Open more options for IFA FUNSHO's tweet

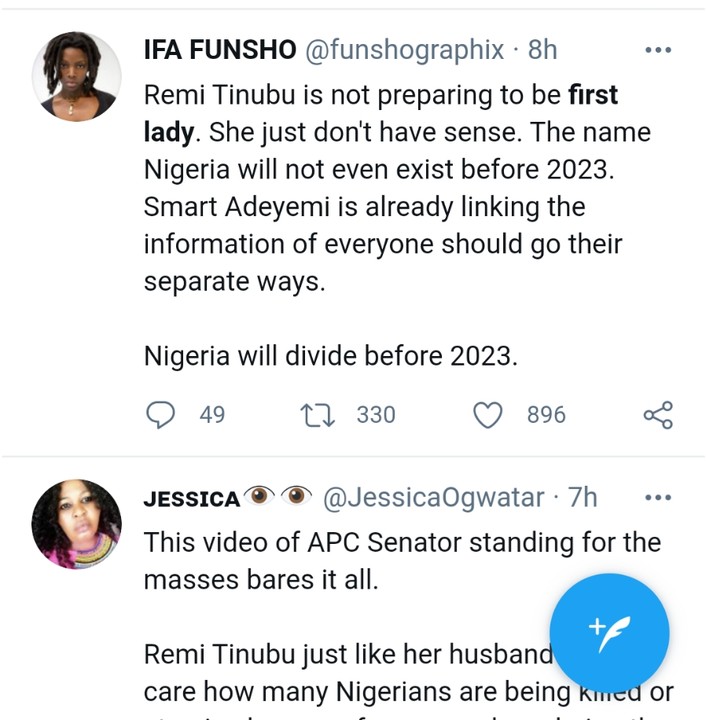coord(657,50)
